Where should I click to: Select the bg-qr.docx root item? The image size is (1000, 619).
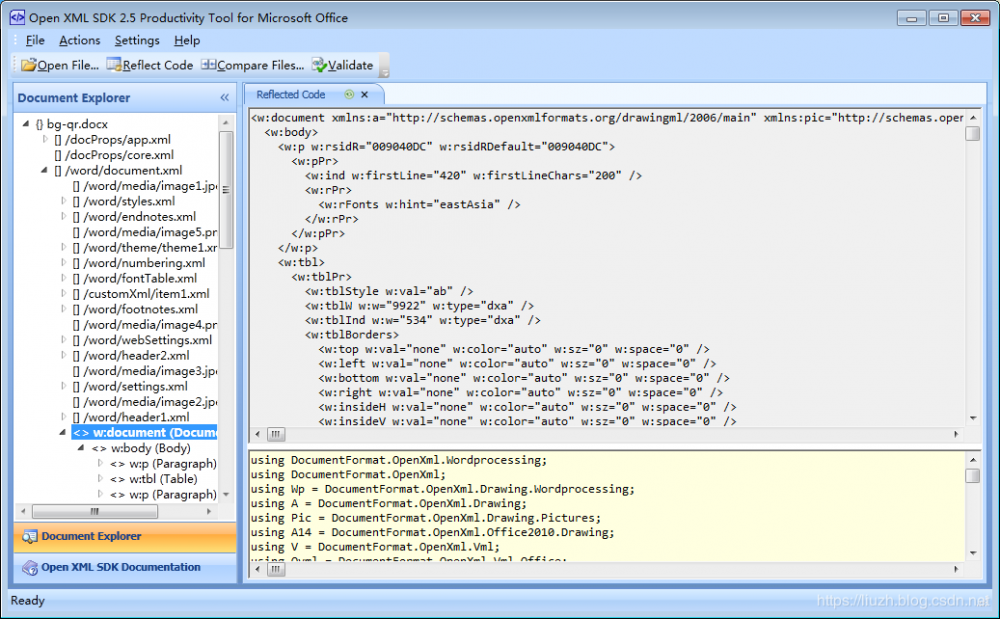[71, 124]
